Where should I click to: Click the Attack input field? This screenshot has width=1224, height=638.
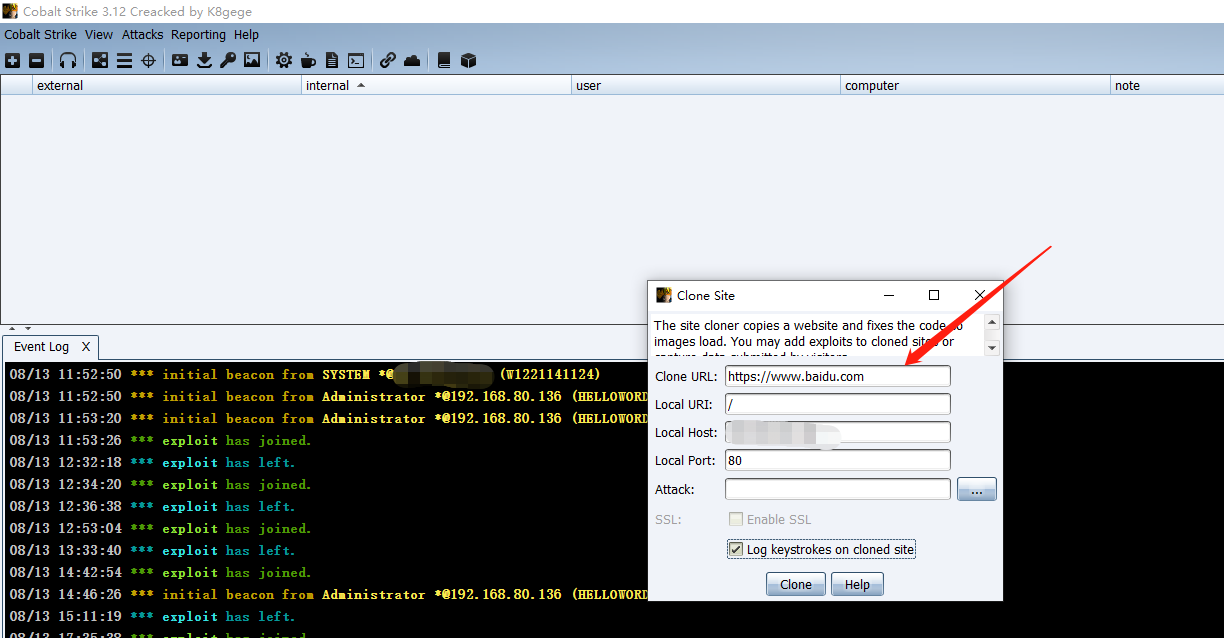[x=838, y=489]
